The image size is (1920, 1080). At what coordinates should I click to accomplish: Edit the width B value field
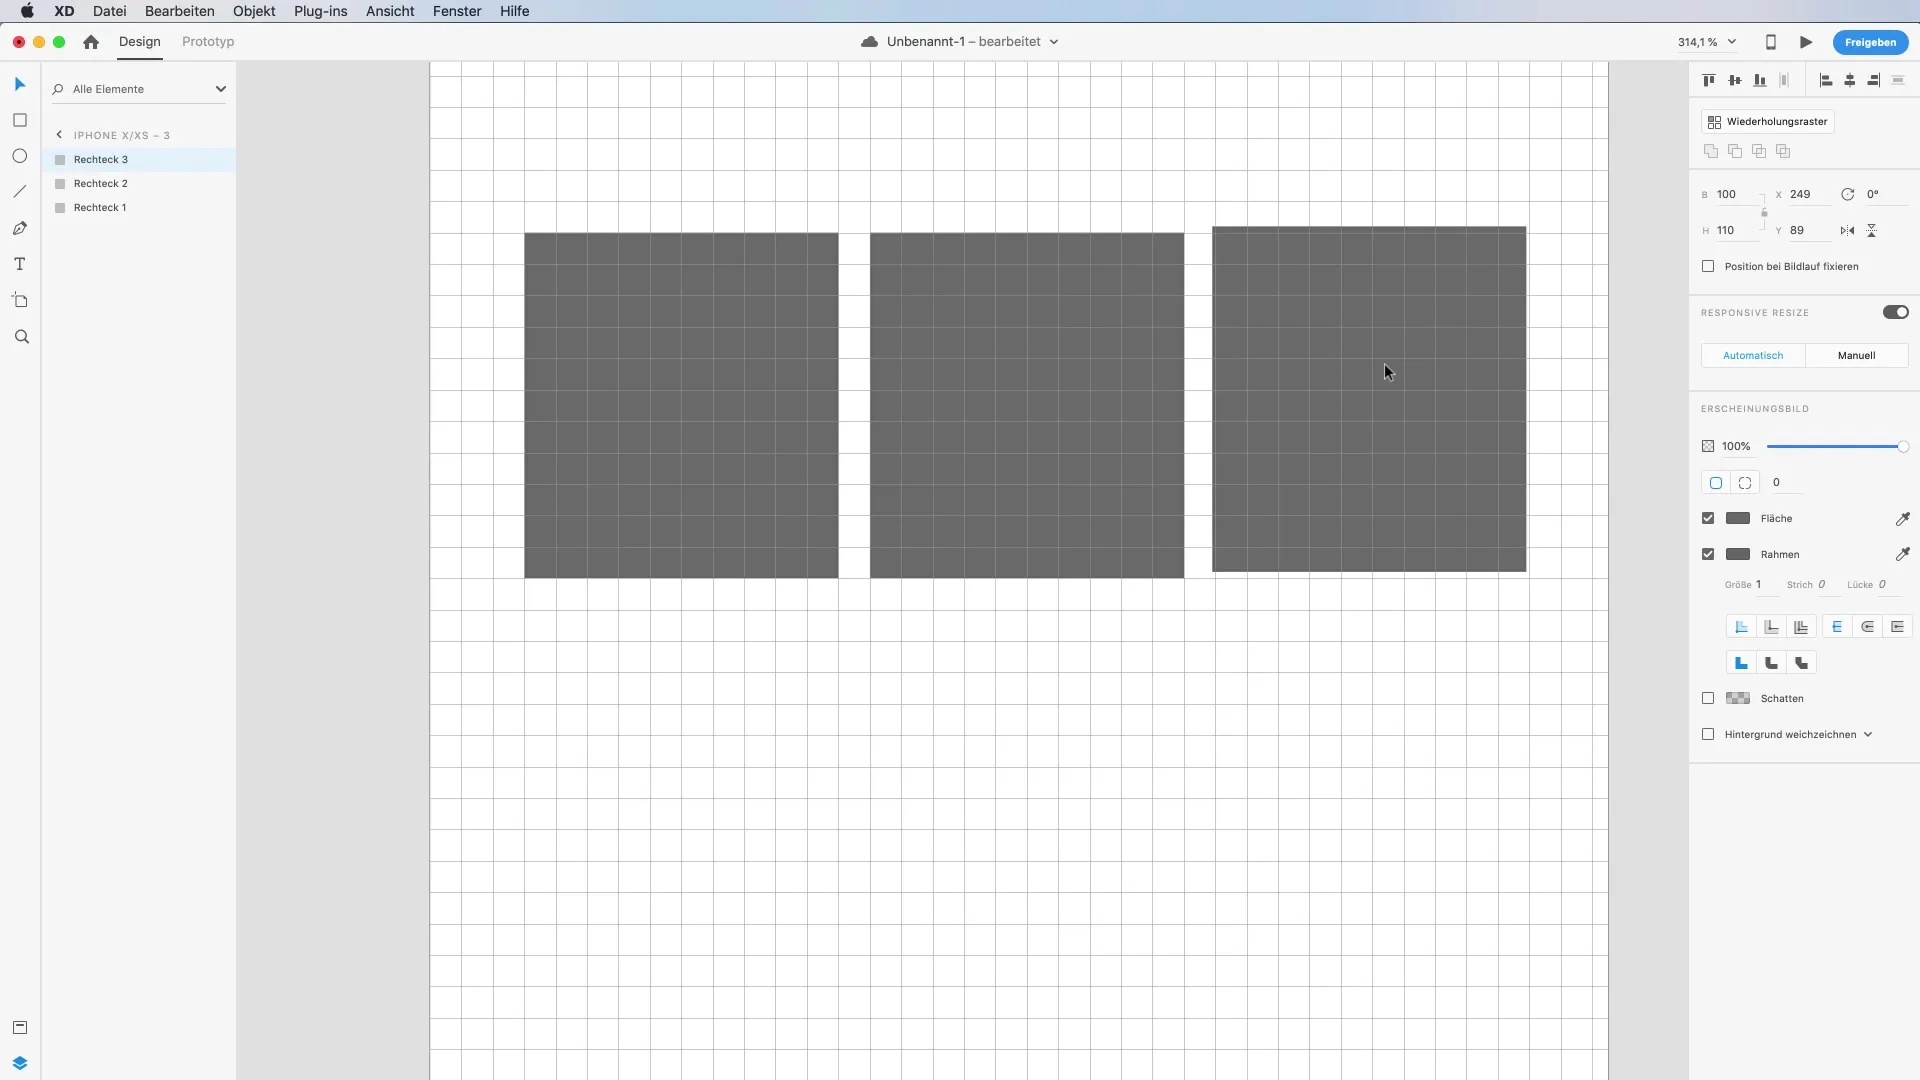[x=1736, y=195]
